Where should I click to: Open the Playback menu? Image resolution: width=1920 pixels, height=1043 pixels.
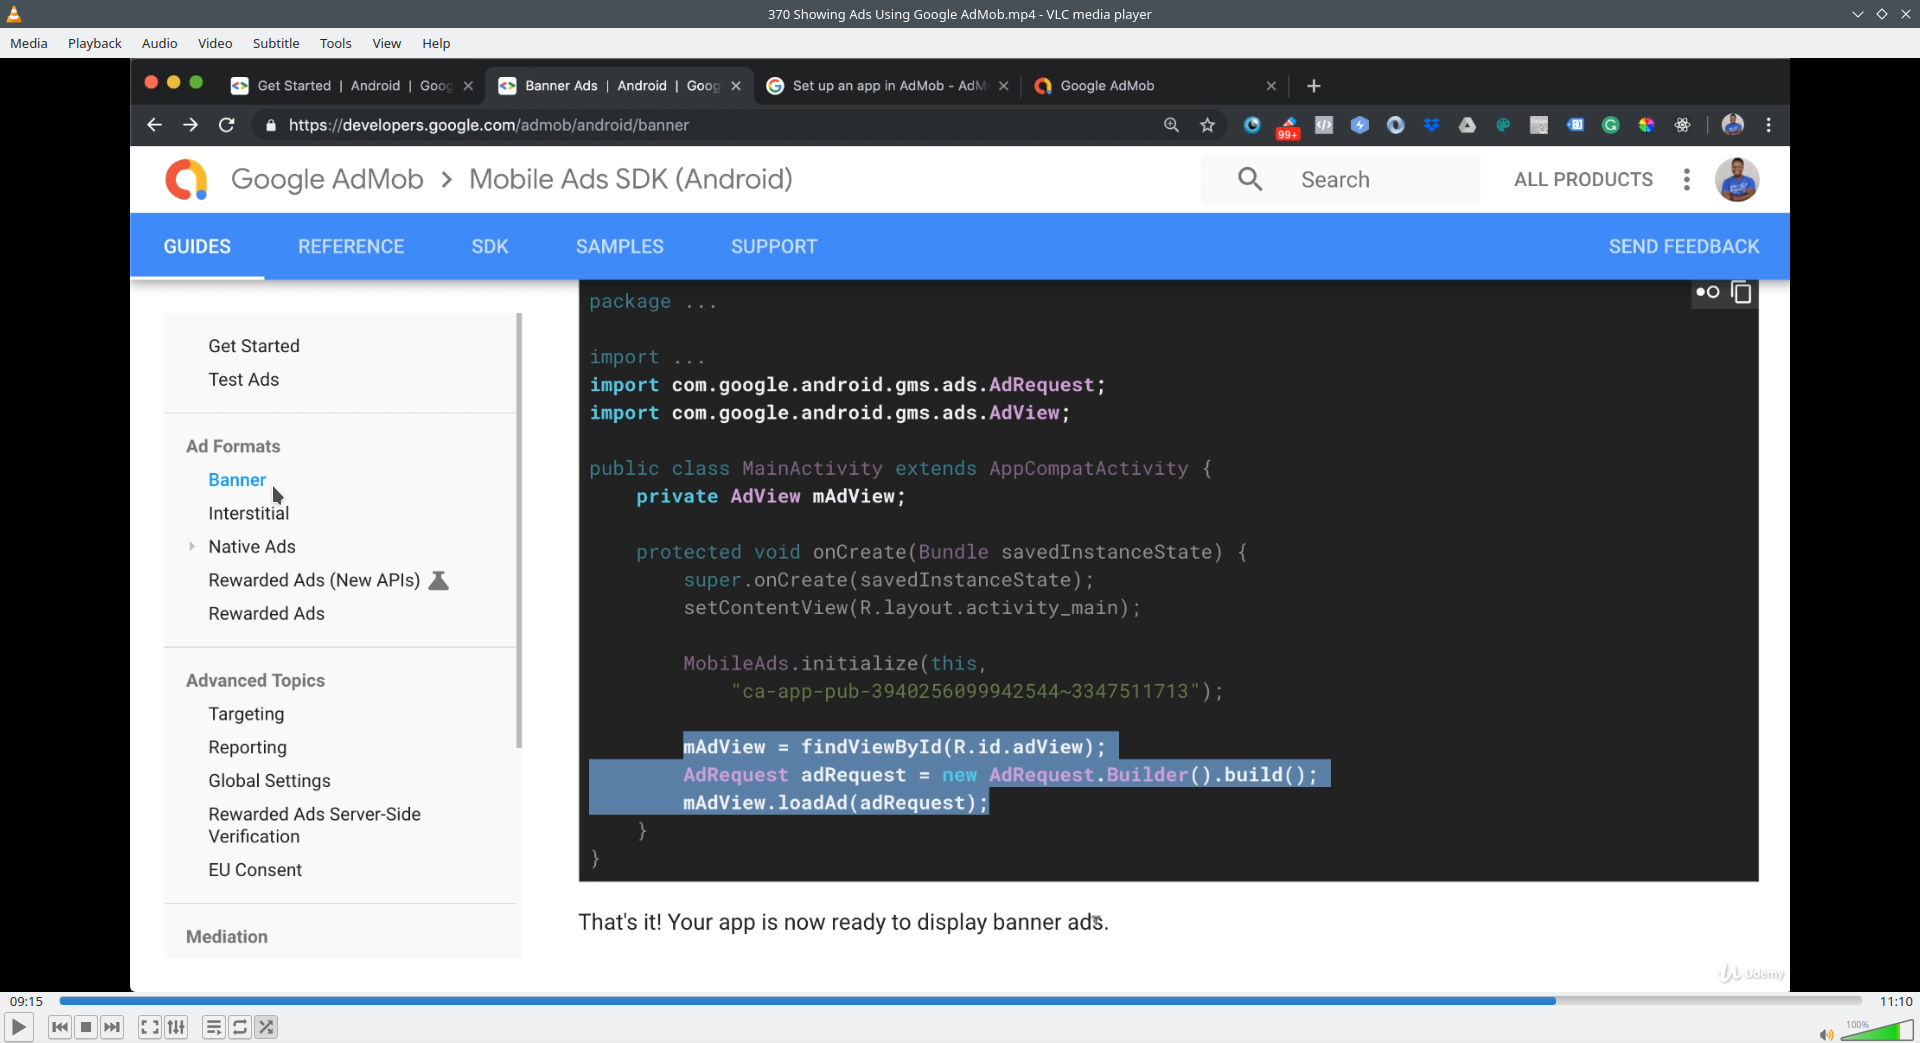95,43
